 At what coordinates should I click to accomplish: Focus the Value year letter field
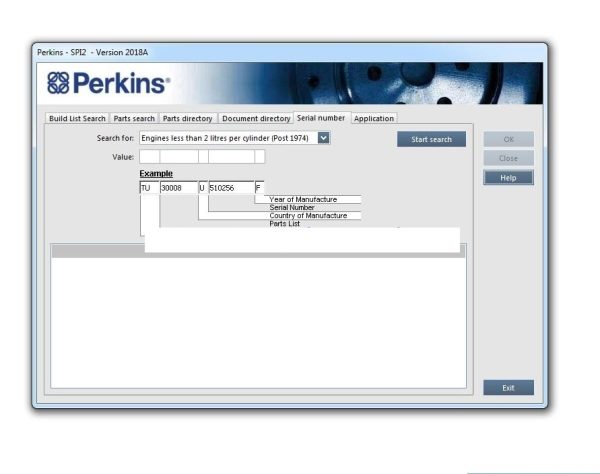pos(259,157)
